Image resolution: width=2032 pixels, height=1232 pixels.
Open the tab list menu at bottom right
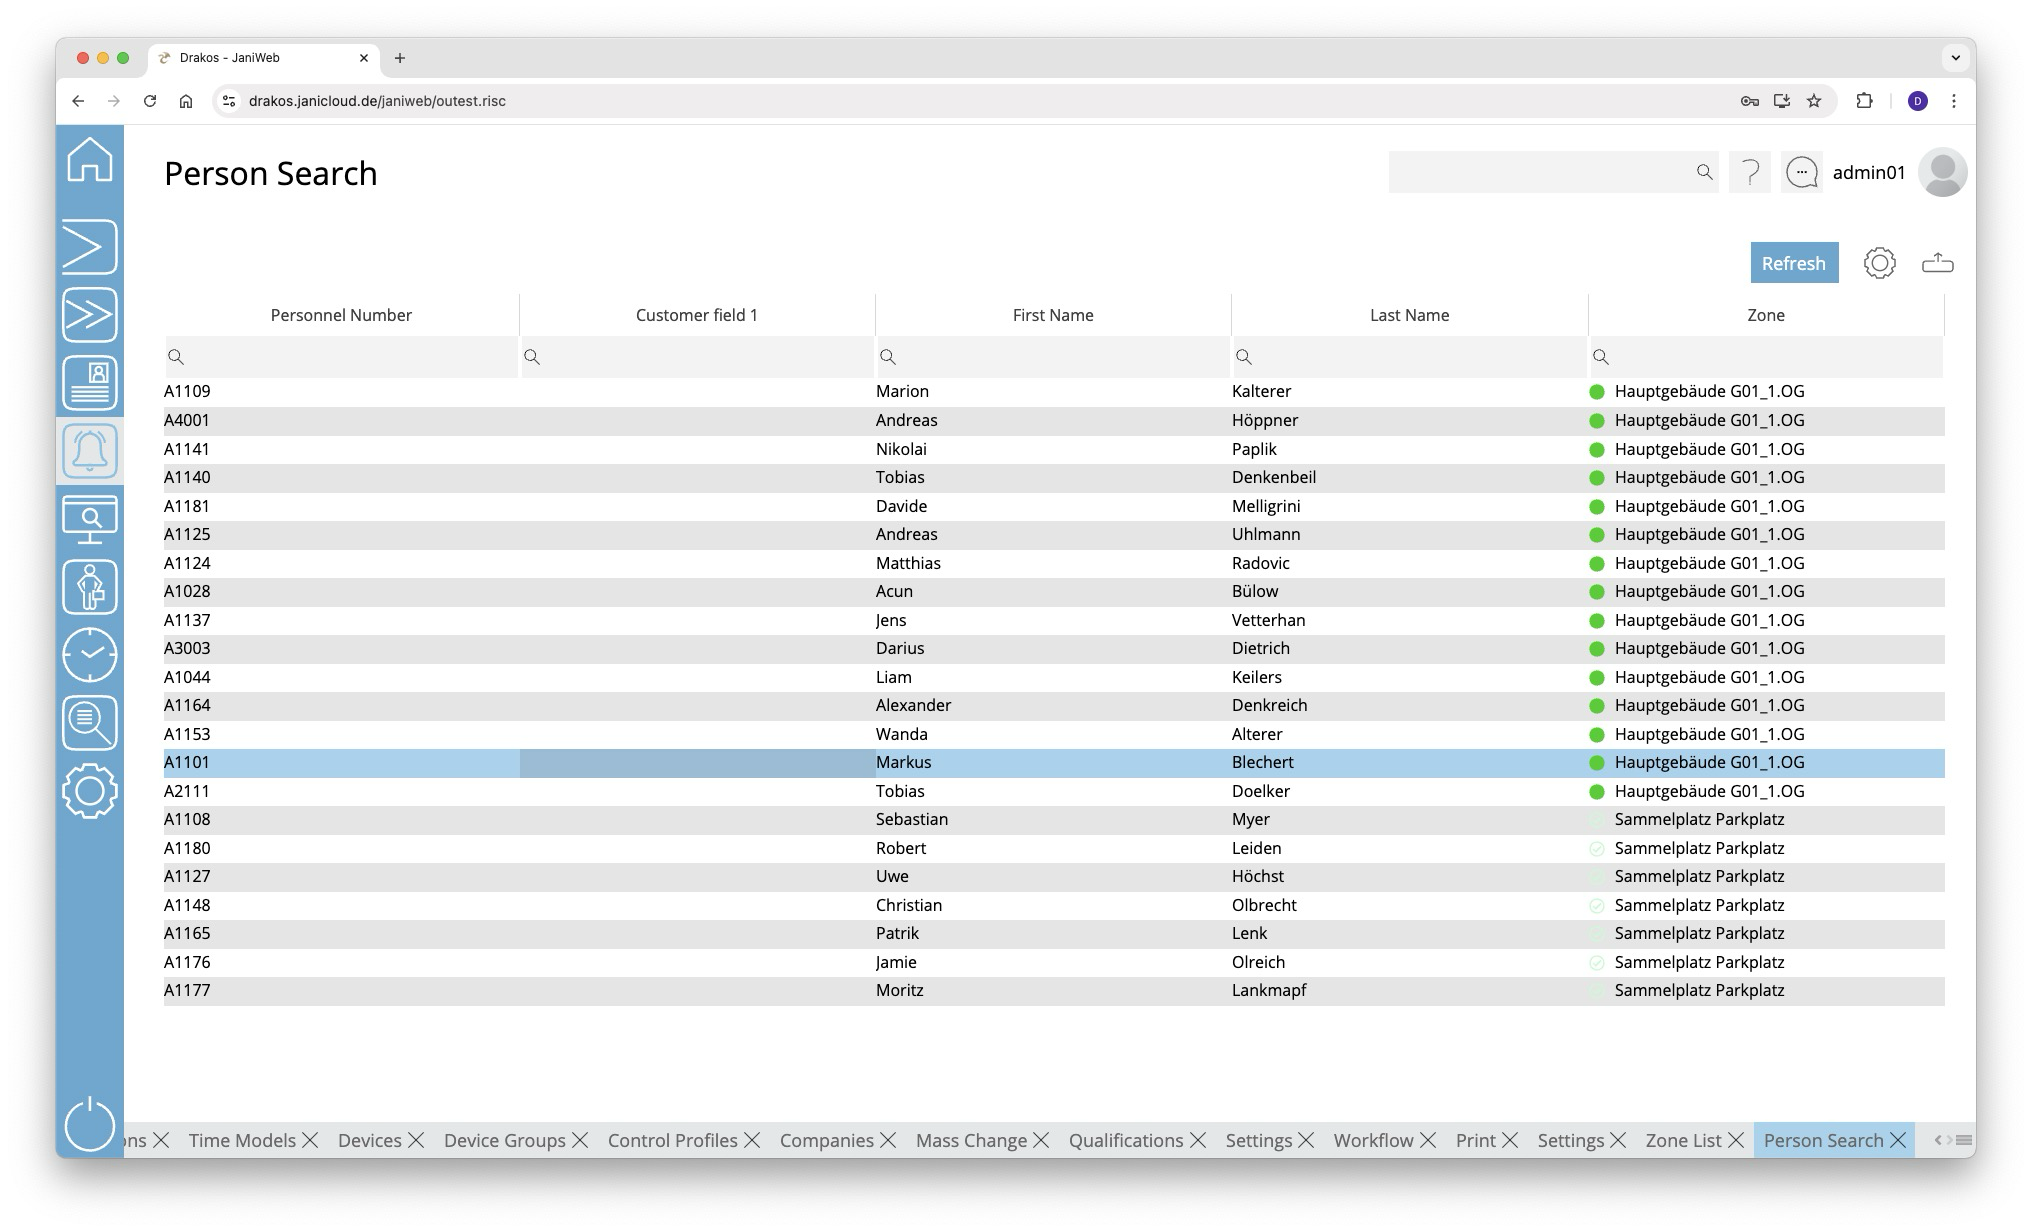pos(1964,1140)
